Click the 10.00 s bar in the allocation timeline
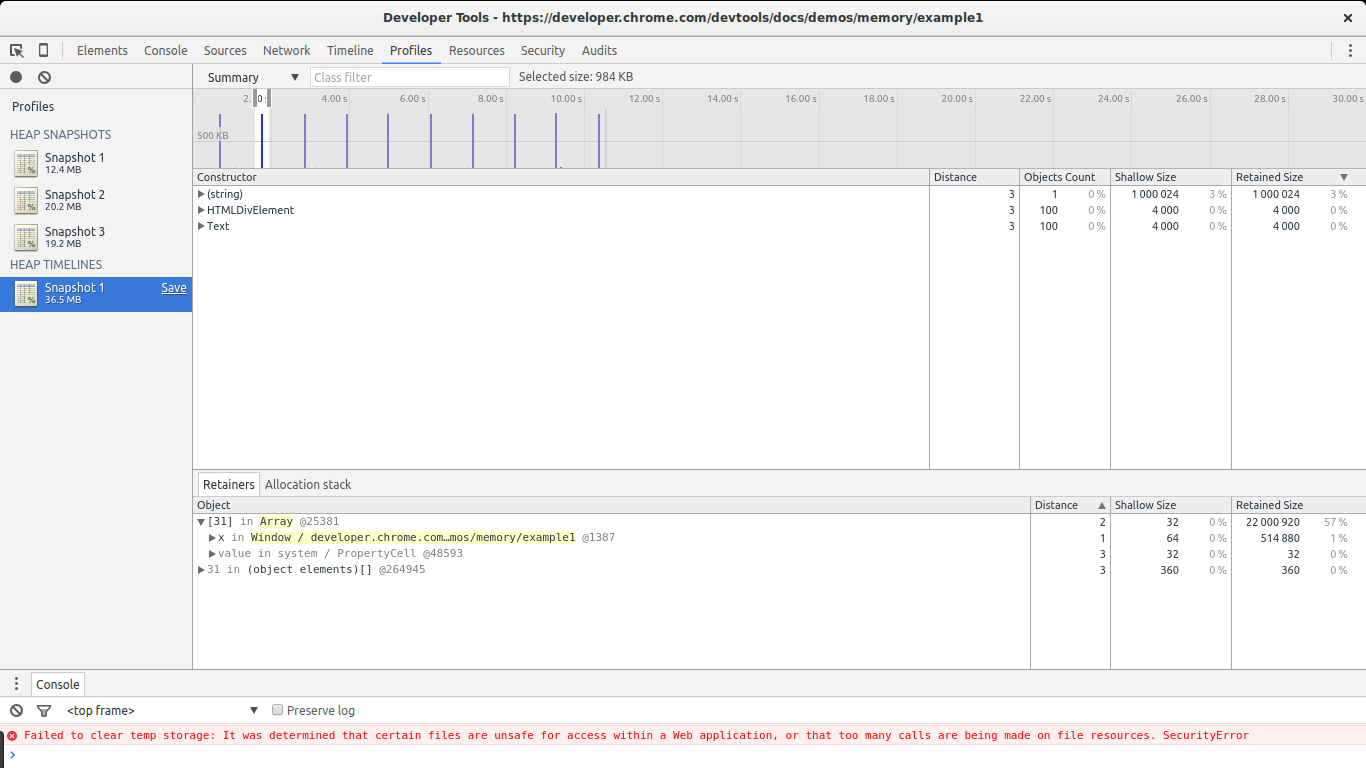 (x=556, y=140)
